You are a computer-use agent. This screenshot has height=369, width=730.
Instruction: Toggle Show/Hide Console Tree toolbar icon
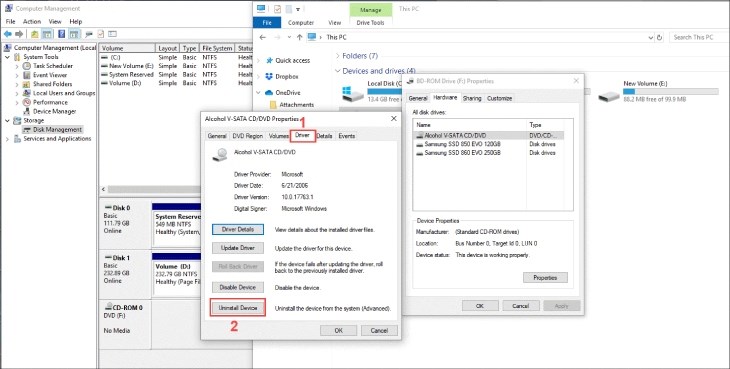[x=47, y=34]
